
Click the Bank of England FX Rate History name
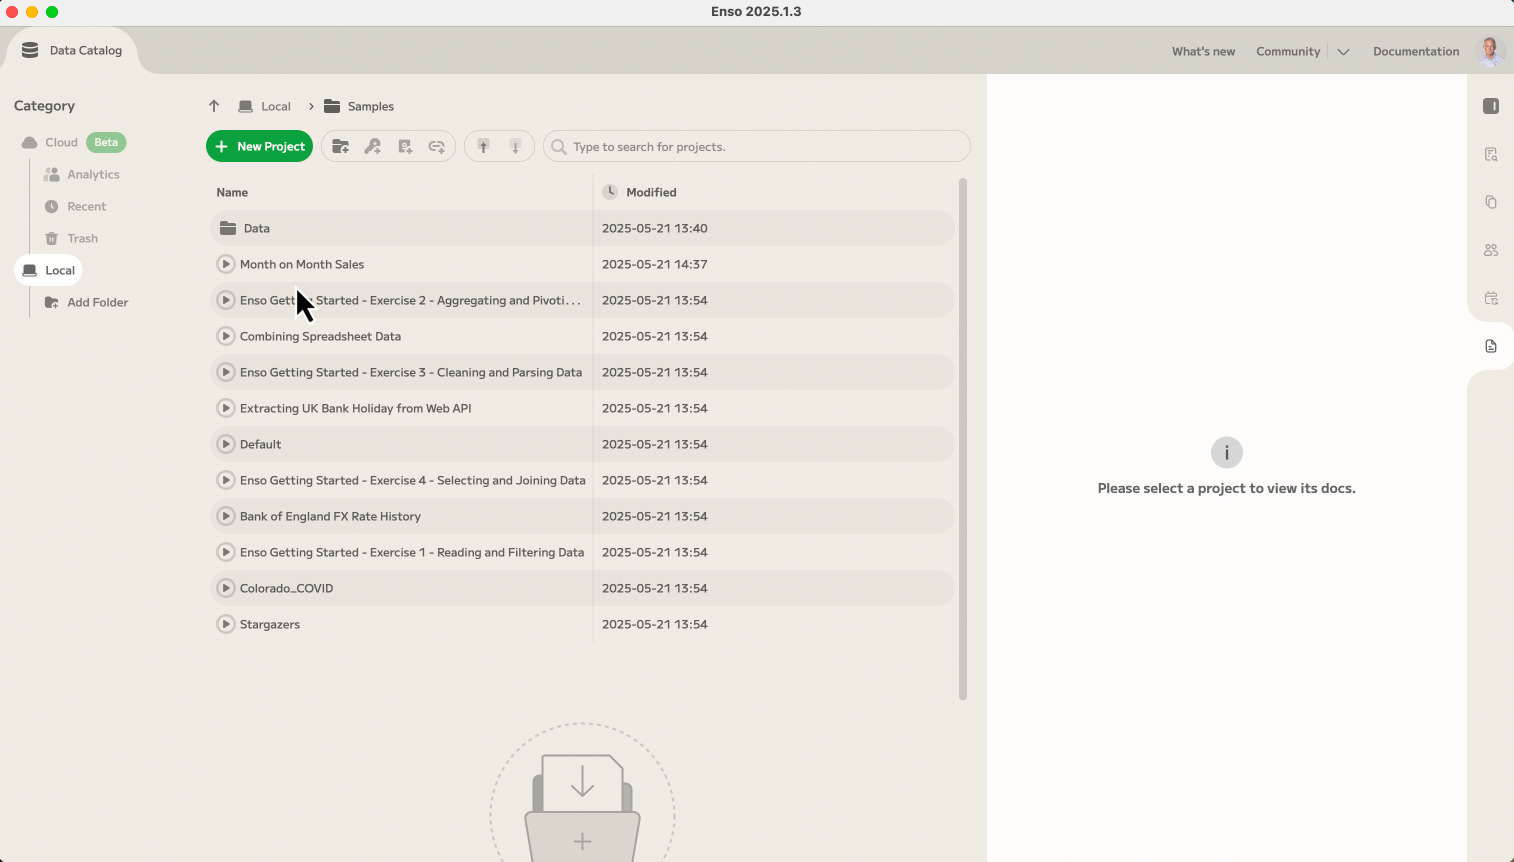tap(330, 516)
